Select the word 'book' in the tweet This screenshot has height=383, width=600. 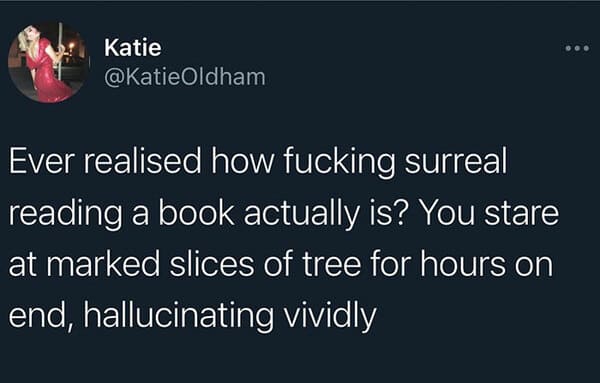click(x=196, y=212)
